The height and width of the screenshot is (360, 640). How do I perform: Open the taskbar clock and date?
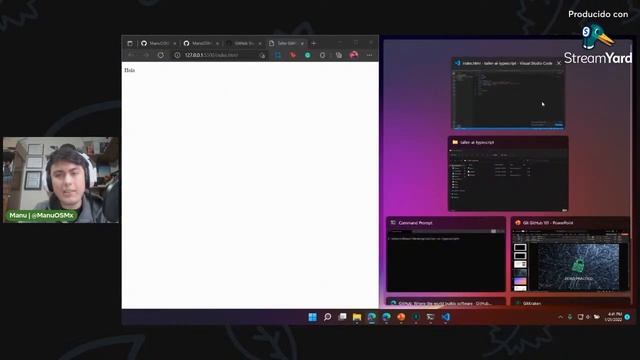click(614, 317)
